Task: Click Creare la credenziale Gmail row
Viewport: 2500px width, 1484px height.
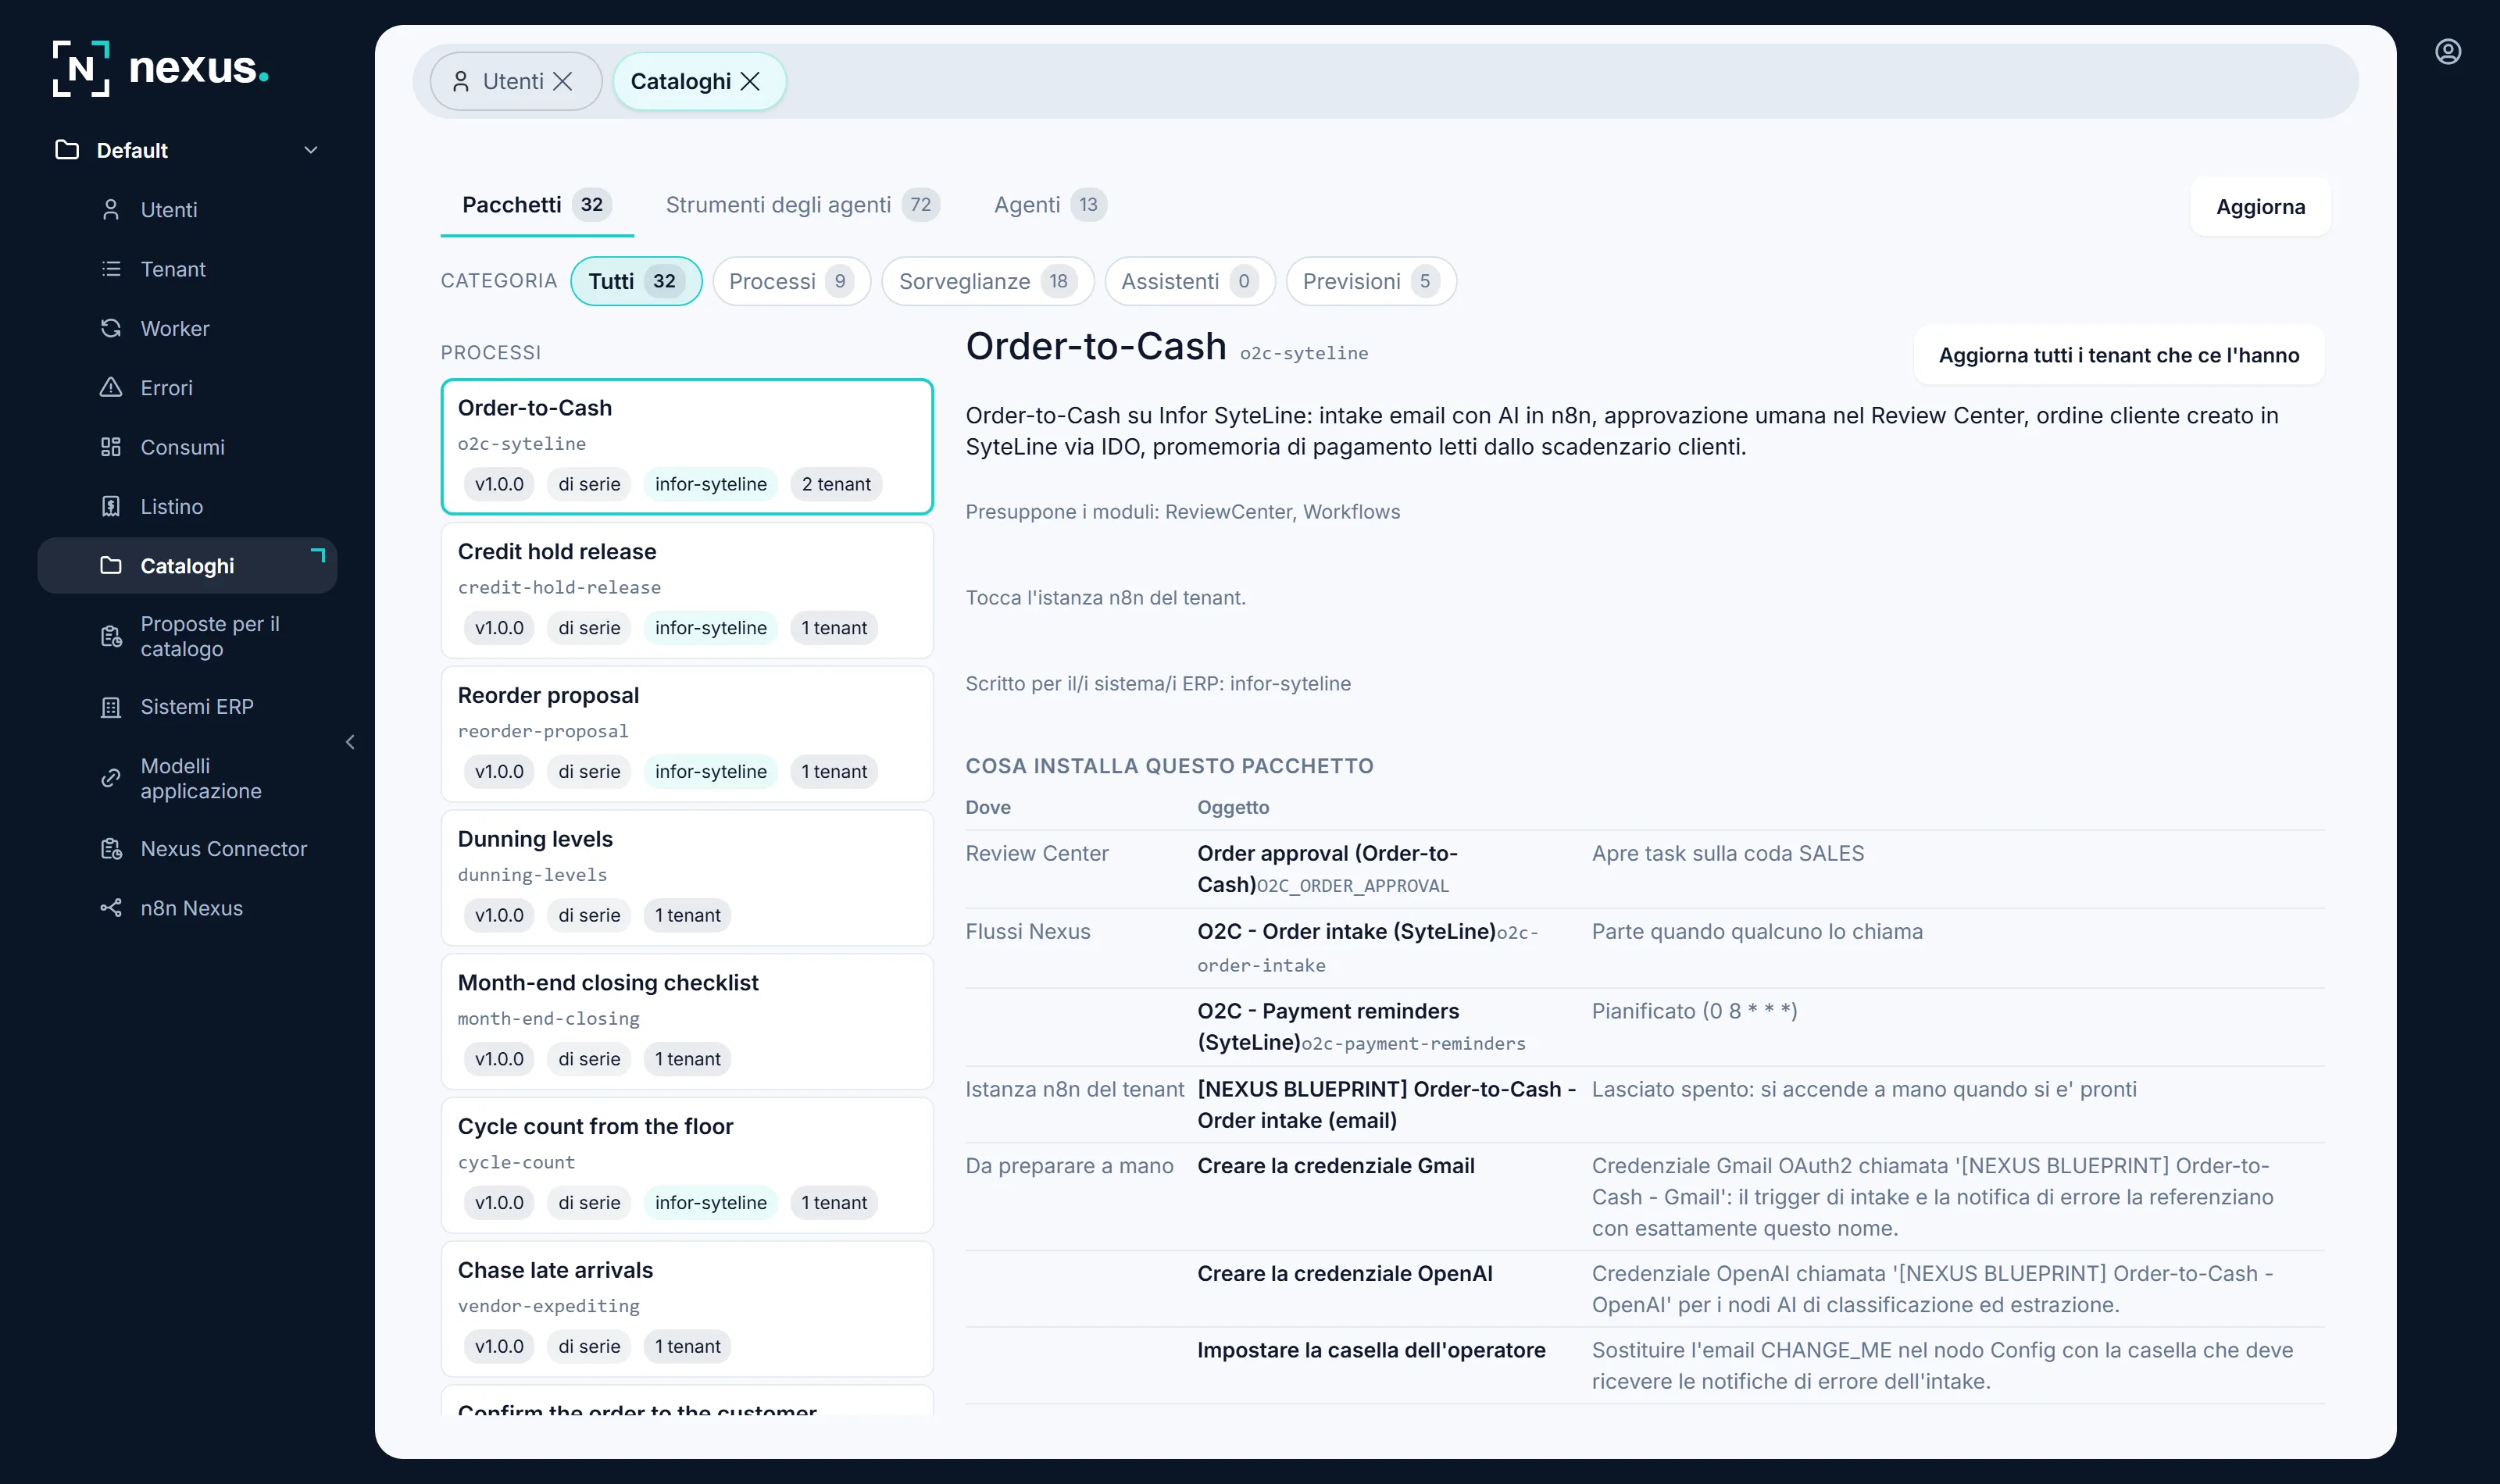Action: point(1645,1197)
